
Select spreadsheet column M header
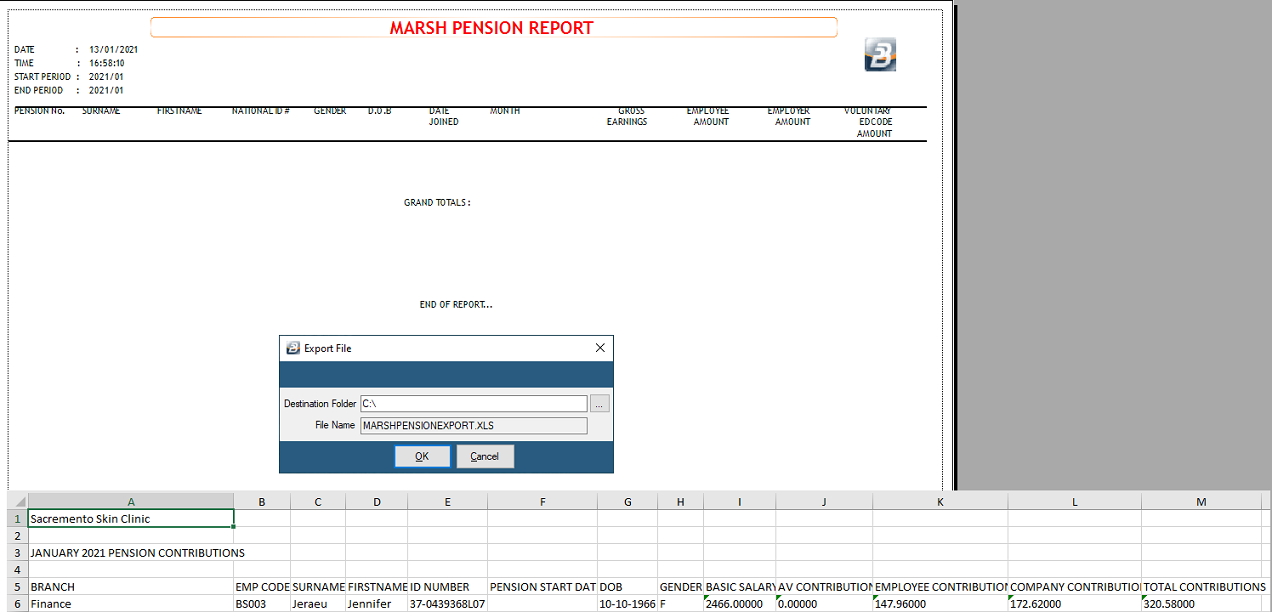click(1201, 501)
